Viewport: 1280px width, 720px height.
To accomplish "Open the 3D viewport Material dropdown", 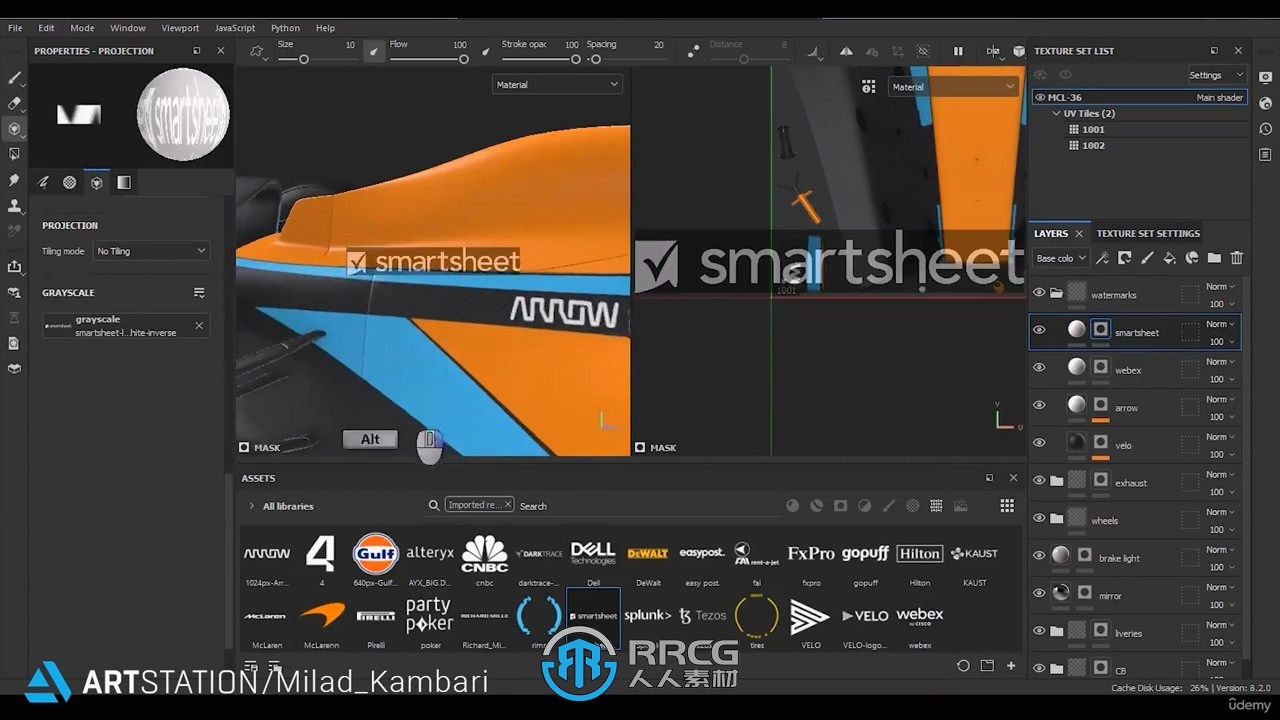I will [x=557, y=85].
